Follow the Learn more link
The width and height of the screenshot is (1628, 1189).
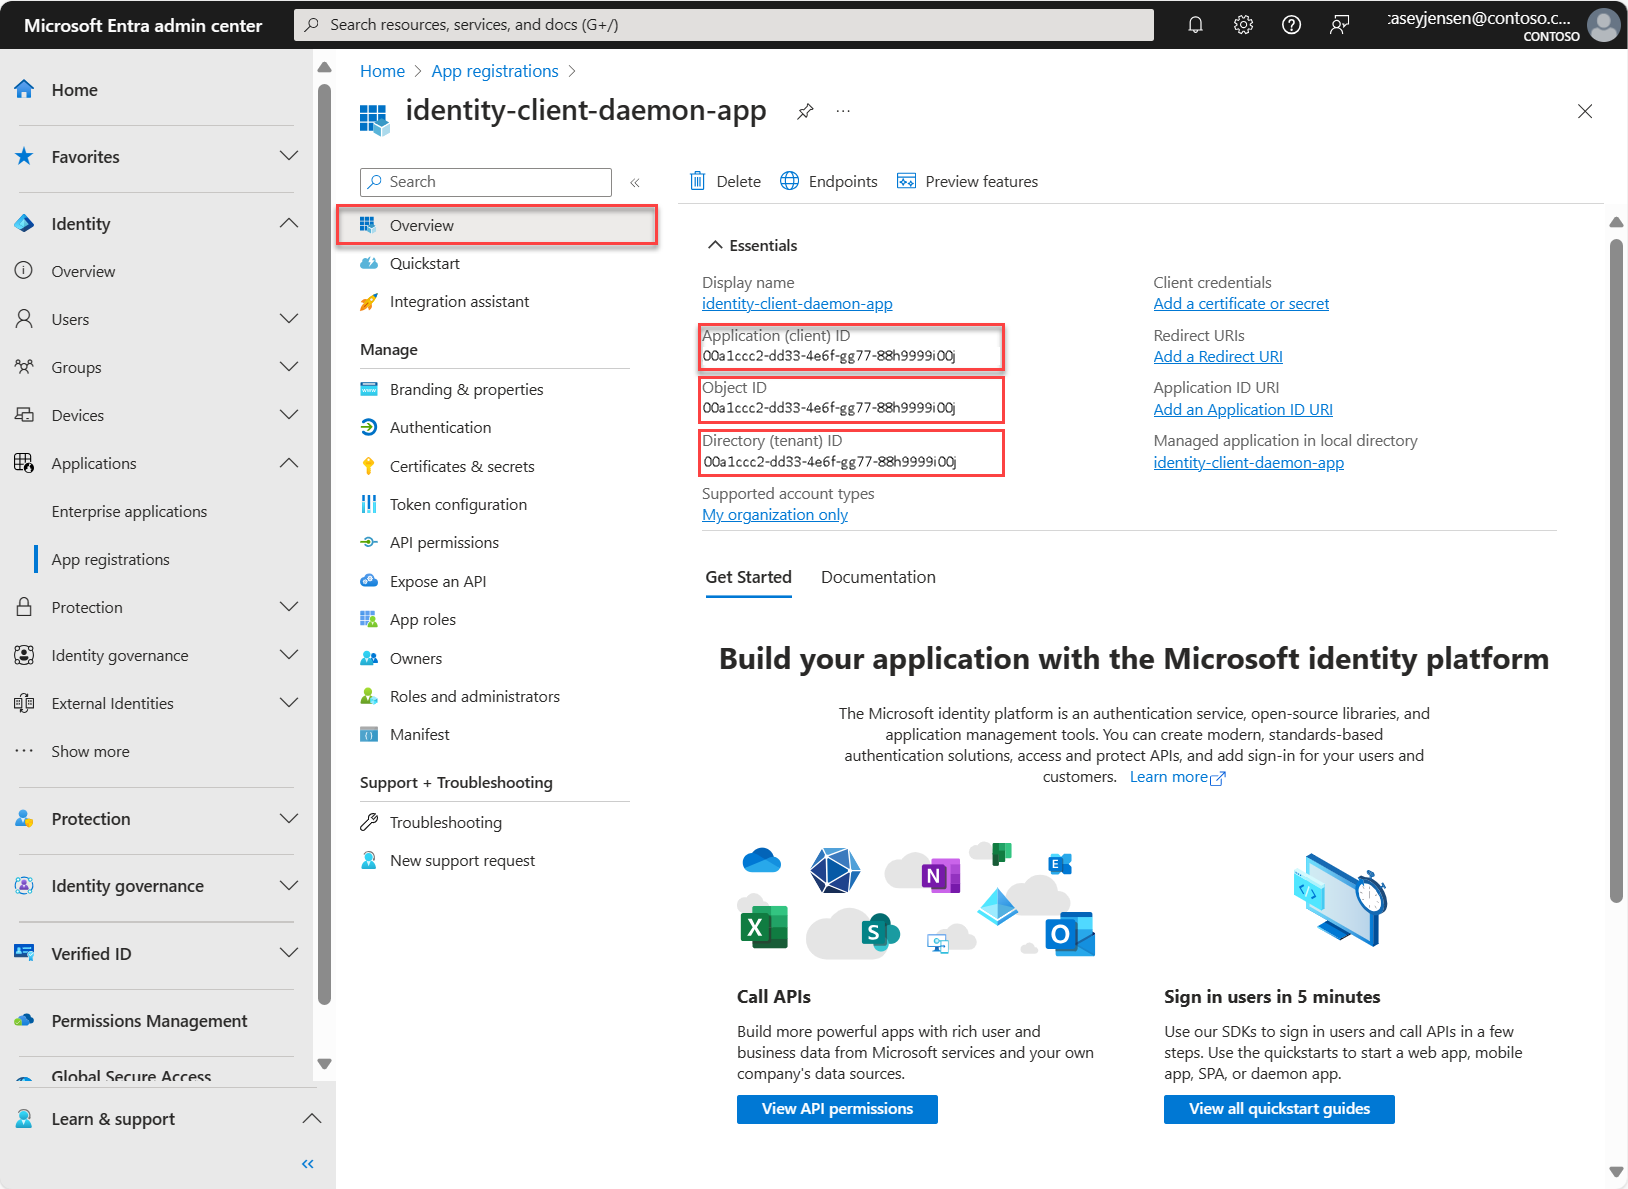pyautogui.click(x=1177, y=777)
